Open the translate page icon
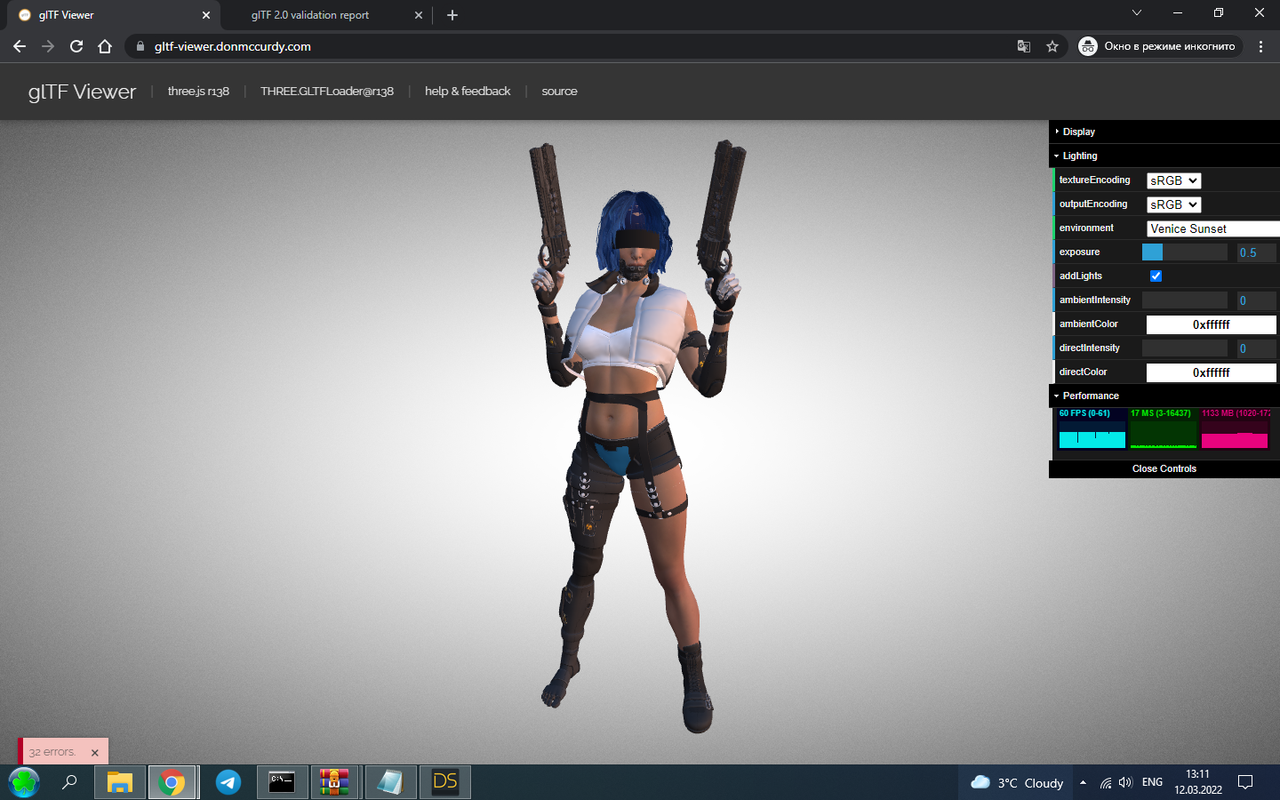The height and width of the screenshot is (800, 1280). (x=1024, y=46)
